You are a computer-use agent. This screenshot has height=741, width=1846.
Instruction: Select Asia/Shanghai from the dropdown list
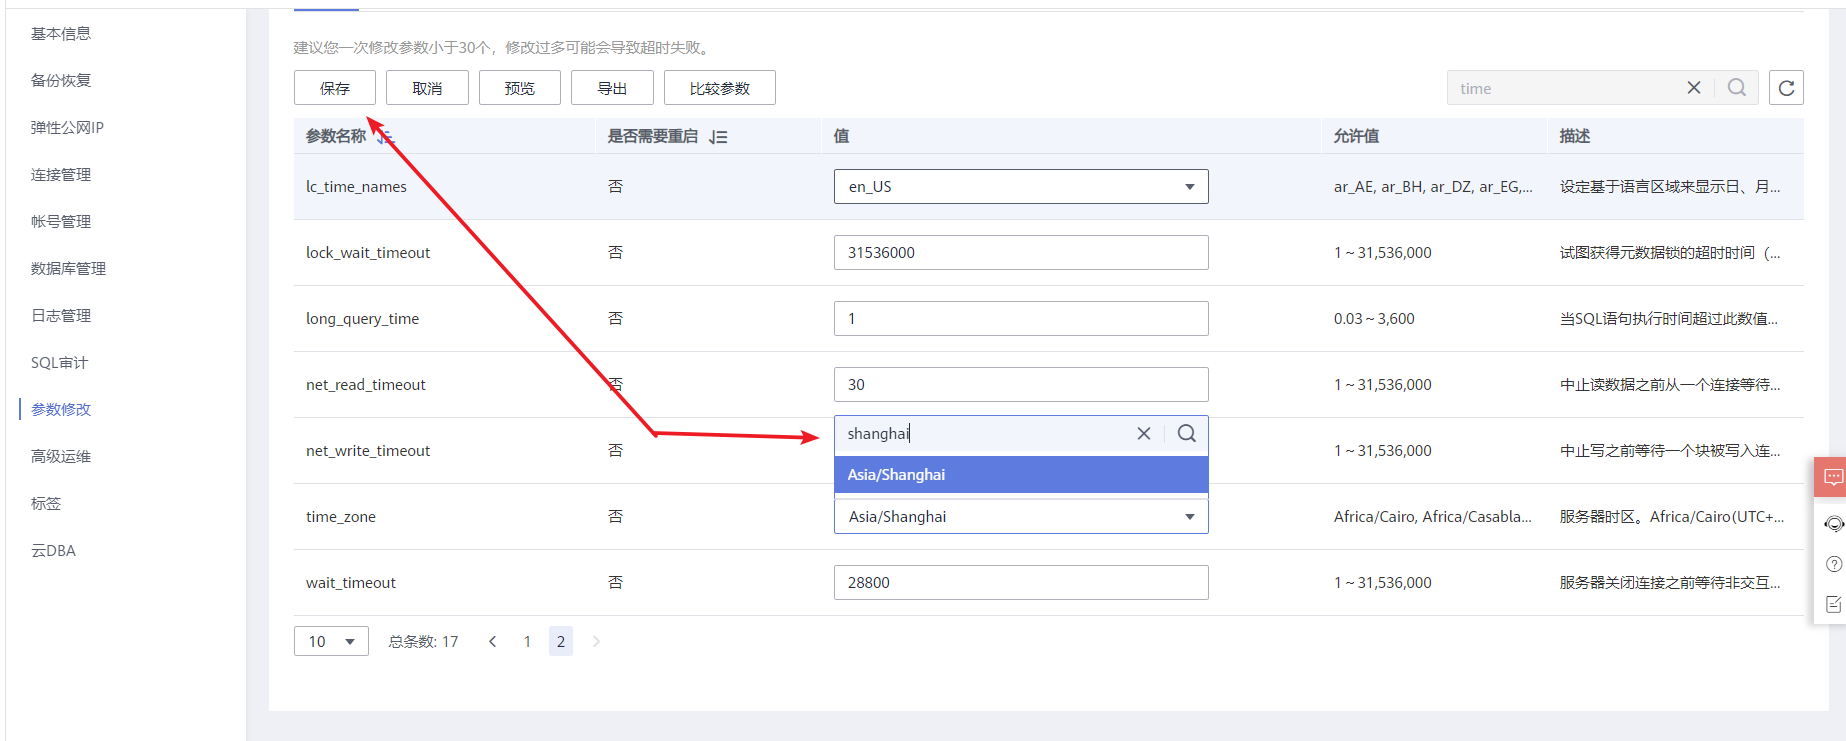1020,475
